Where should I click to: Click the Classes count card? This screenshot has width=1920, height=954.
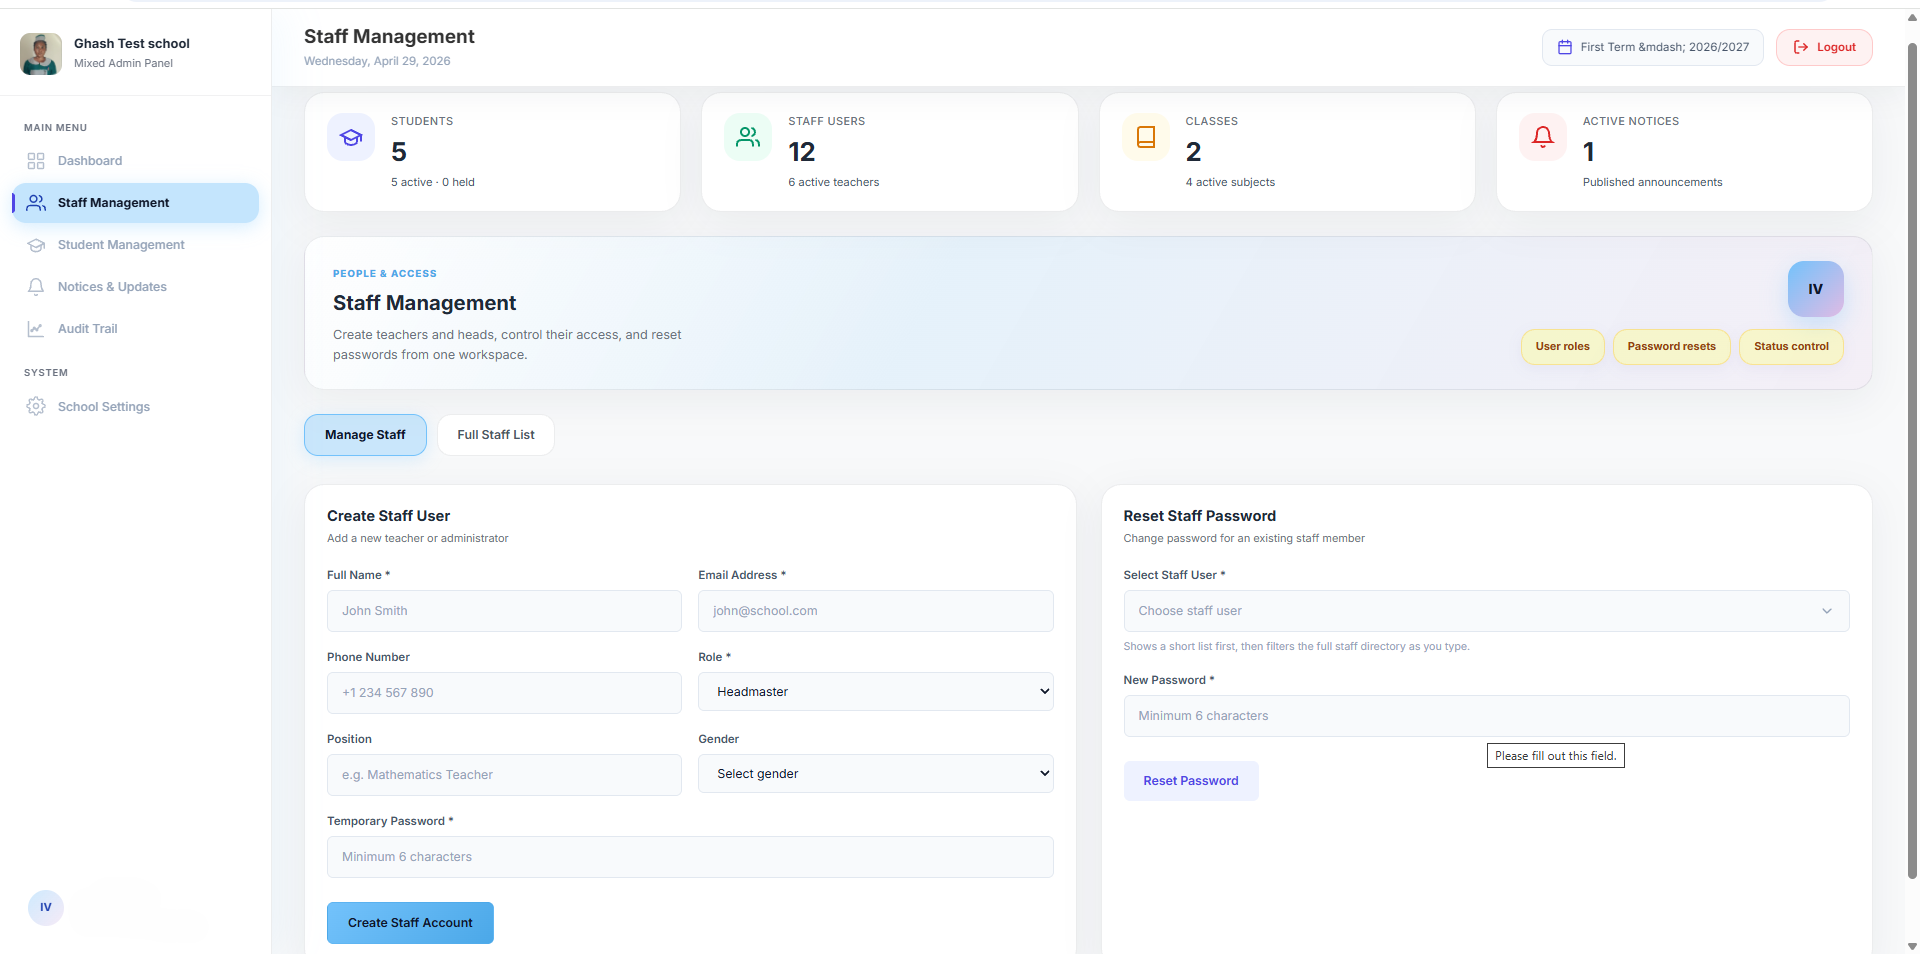[x=1287, y=152]
